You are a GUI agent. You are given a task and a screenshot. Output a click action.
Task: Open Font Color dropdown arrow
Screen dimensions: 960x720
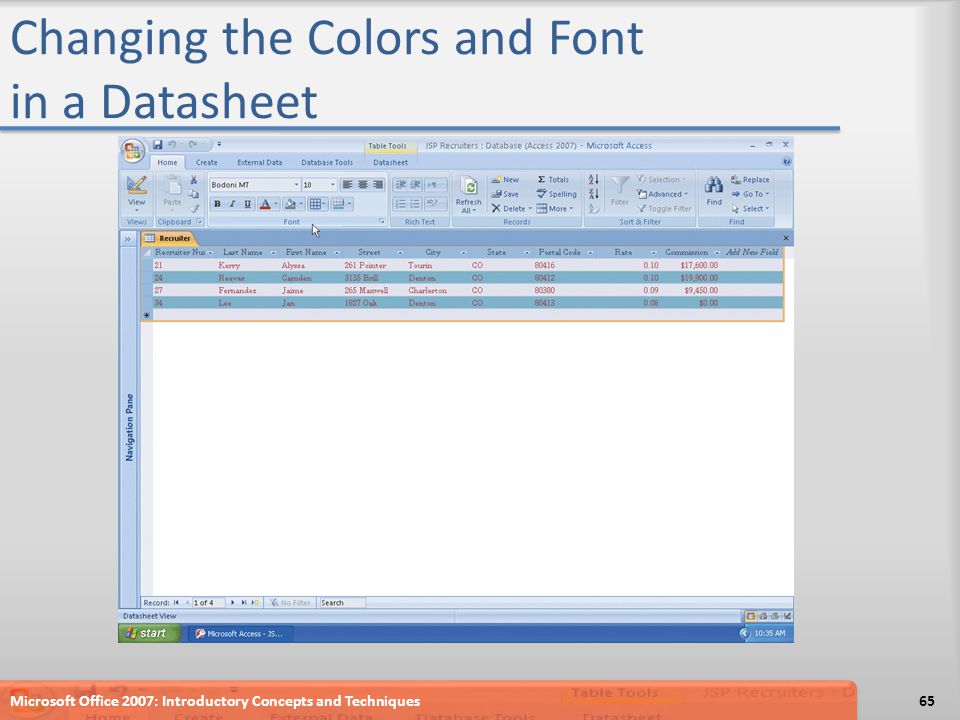[276, 204]
